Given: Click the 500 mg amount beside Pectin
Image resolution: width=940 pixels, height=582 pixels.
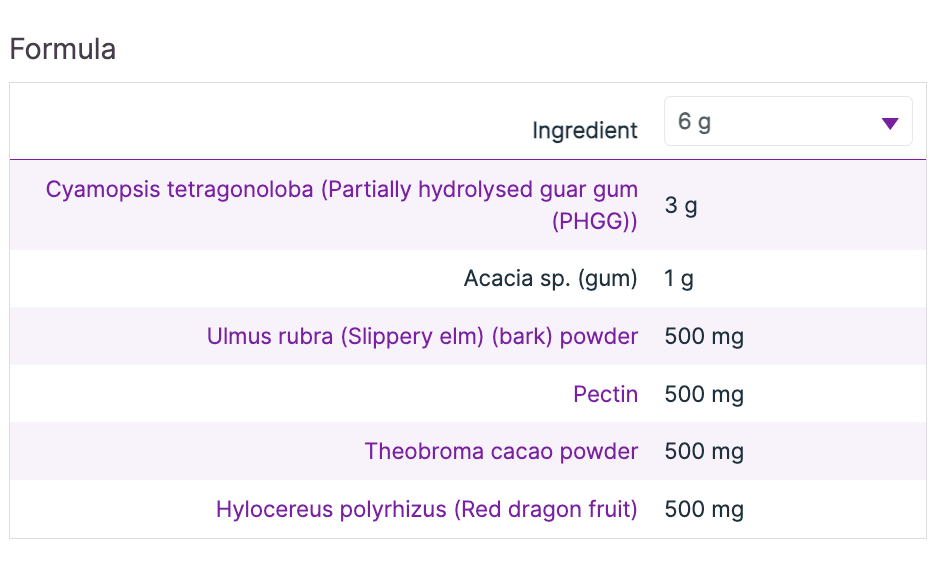Looking at the screenshot, I should [x=704, y=394].
